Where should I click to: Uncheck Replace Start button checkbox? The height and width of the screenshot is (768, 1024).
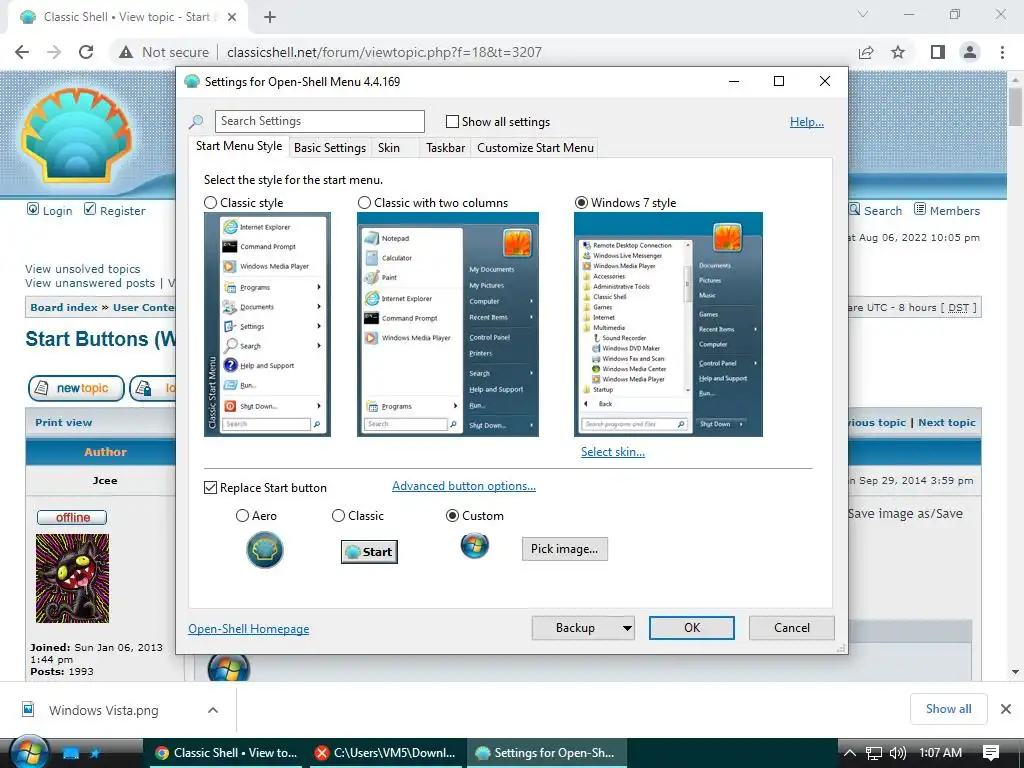point(210,488)
